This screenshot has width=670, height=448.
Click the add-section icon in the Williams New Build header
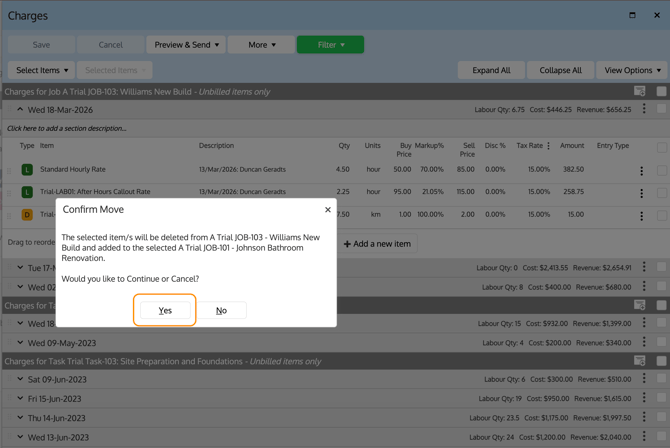[640, 92]
